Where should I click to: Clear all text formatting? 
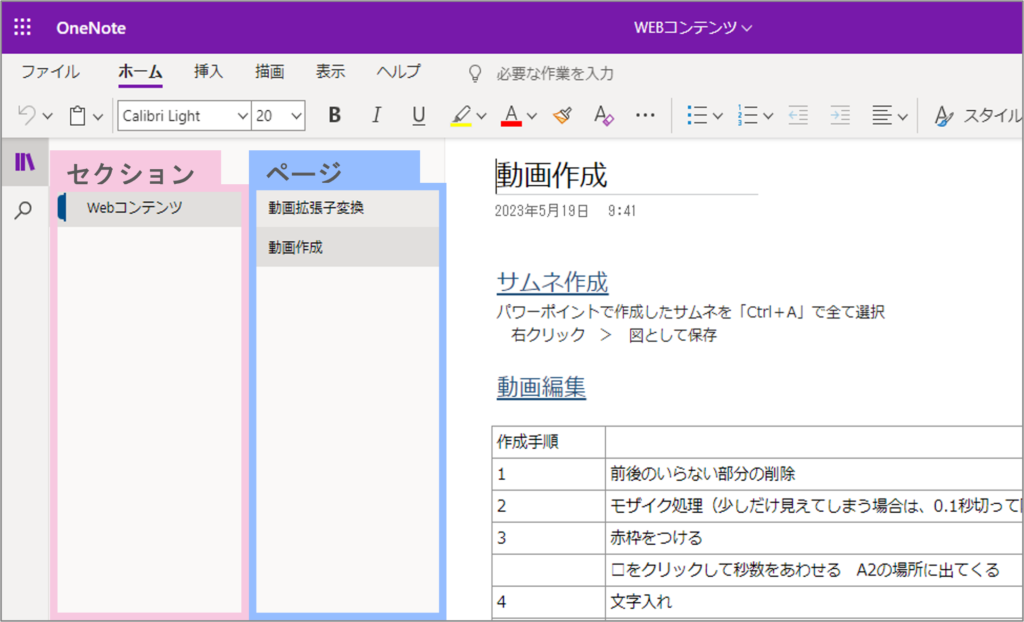pyautogui.click(x=603, y=116)
